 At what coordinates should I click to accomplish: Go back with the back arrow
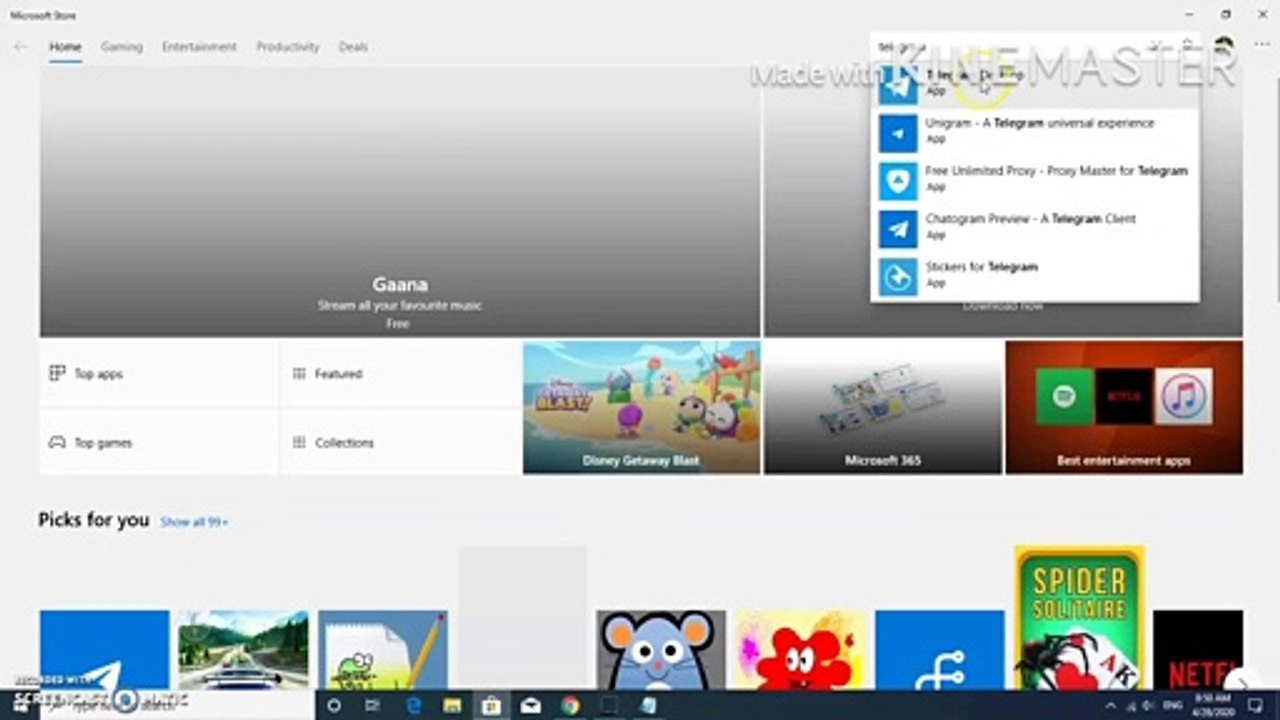coord(20,47)
